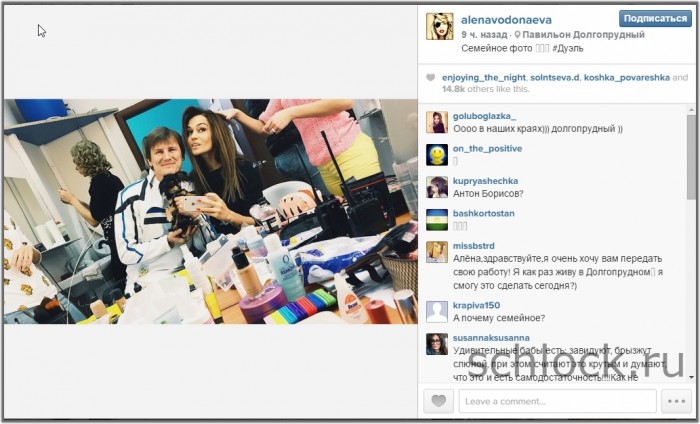
Task: Open the alenavodonaeva username link
Action: coord(506,20)
